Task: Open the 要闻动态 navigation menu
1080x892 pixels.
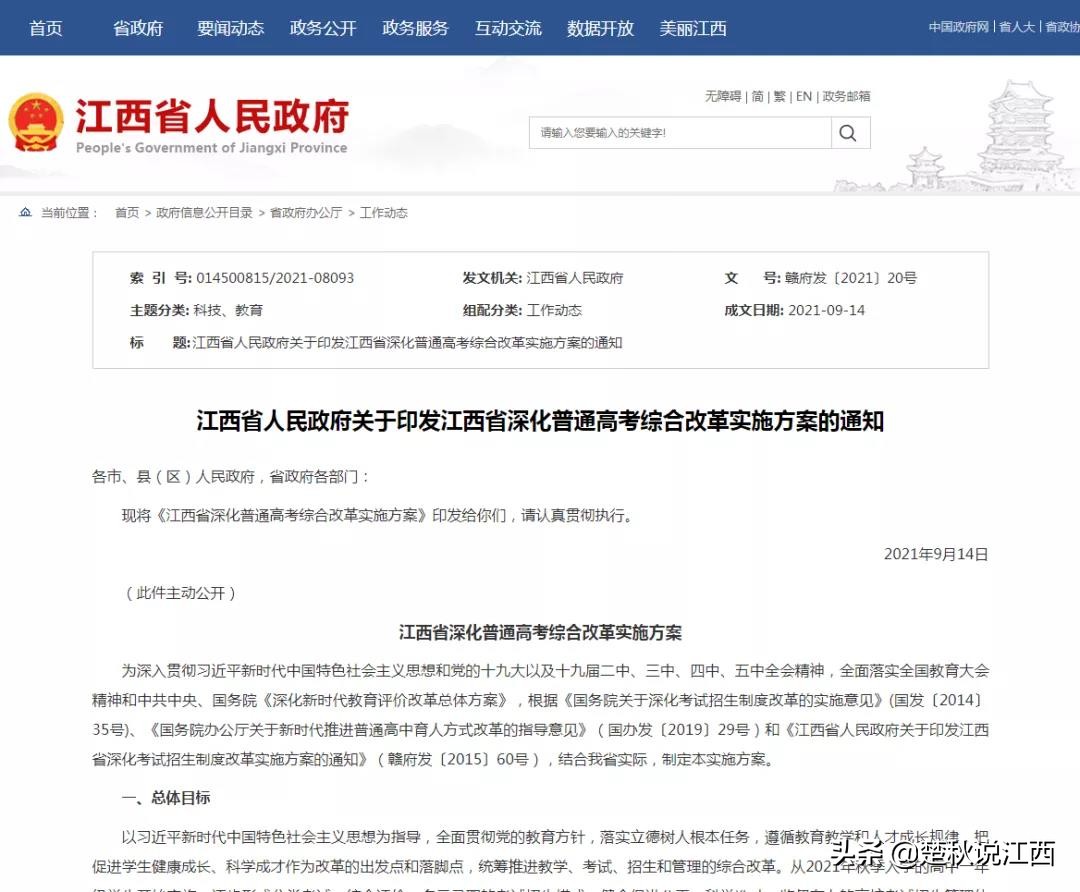Action: point(229,28)
